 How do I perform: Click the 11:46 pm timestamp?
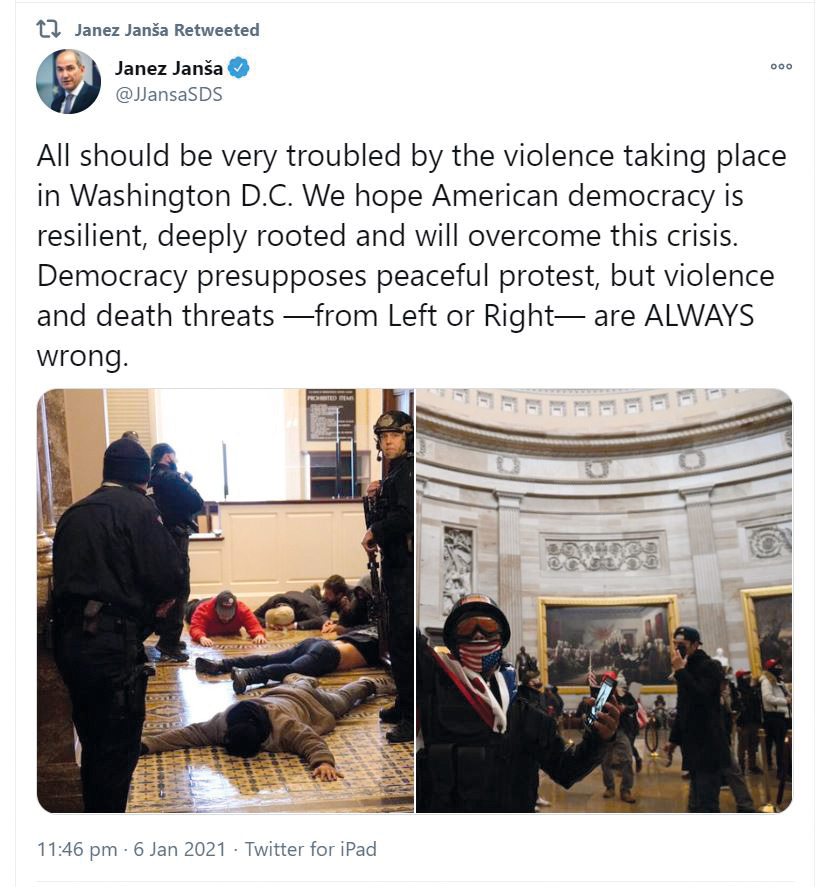(x=77, y=849)
